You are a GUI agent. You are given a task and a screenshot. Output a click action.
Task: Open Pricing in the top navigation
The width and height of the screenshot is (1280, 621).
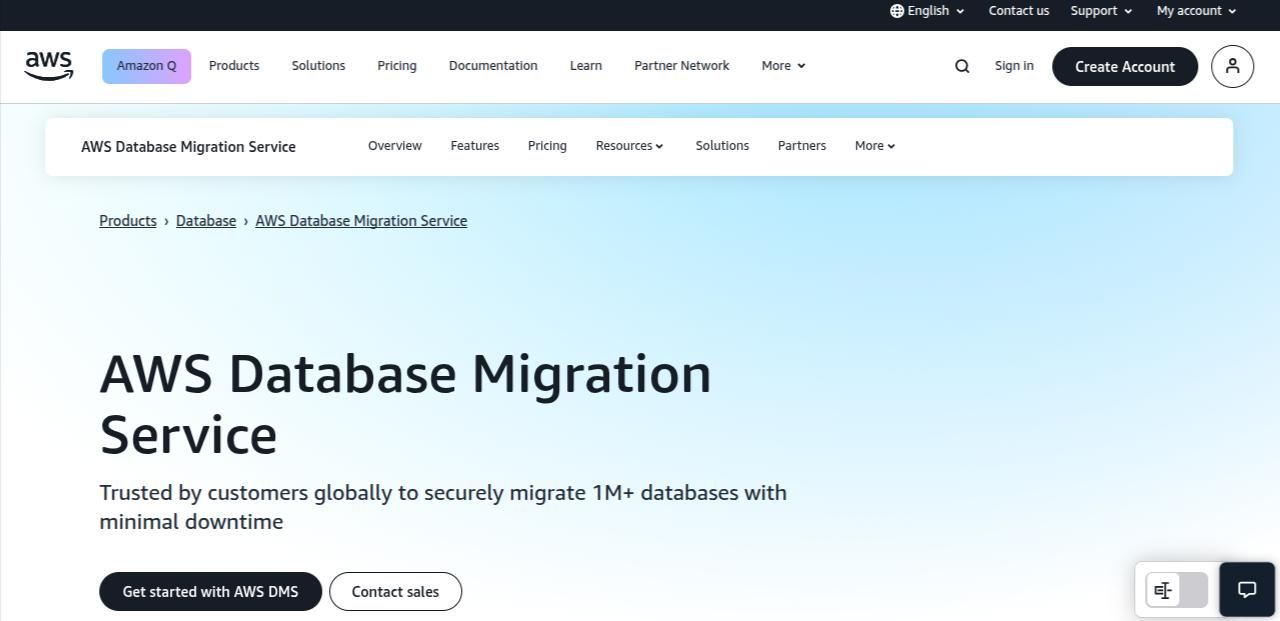(397, 66)
